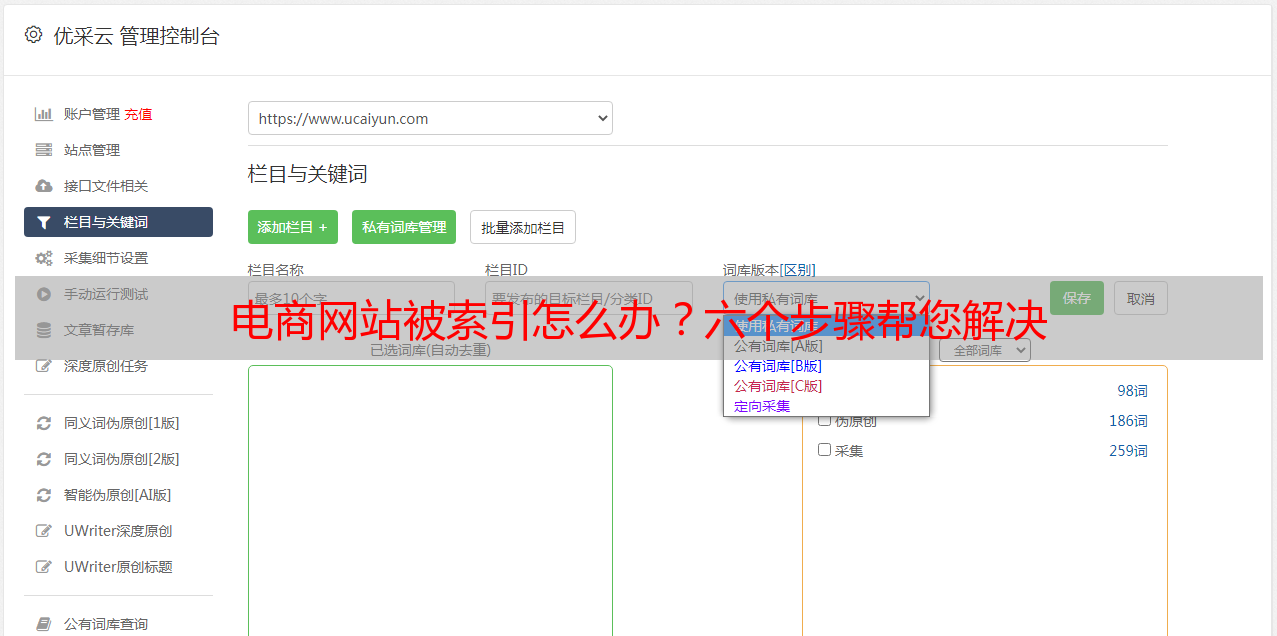Click the green 添加栏目 + button
Image resolution: width=1277 pixels, height=636 pixels.
[293, 227]
